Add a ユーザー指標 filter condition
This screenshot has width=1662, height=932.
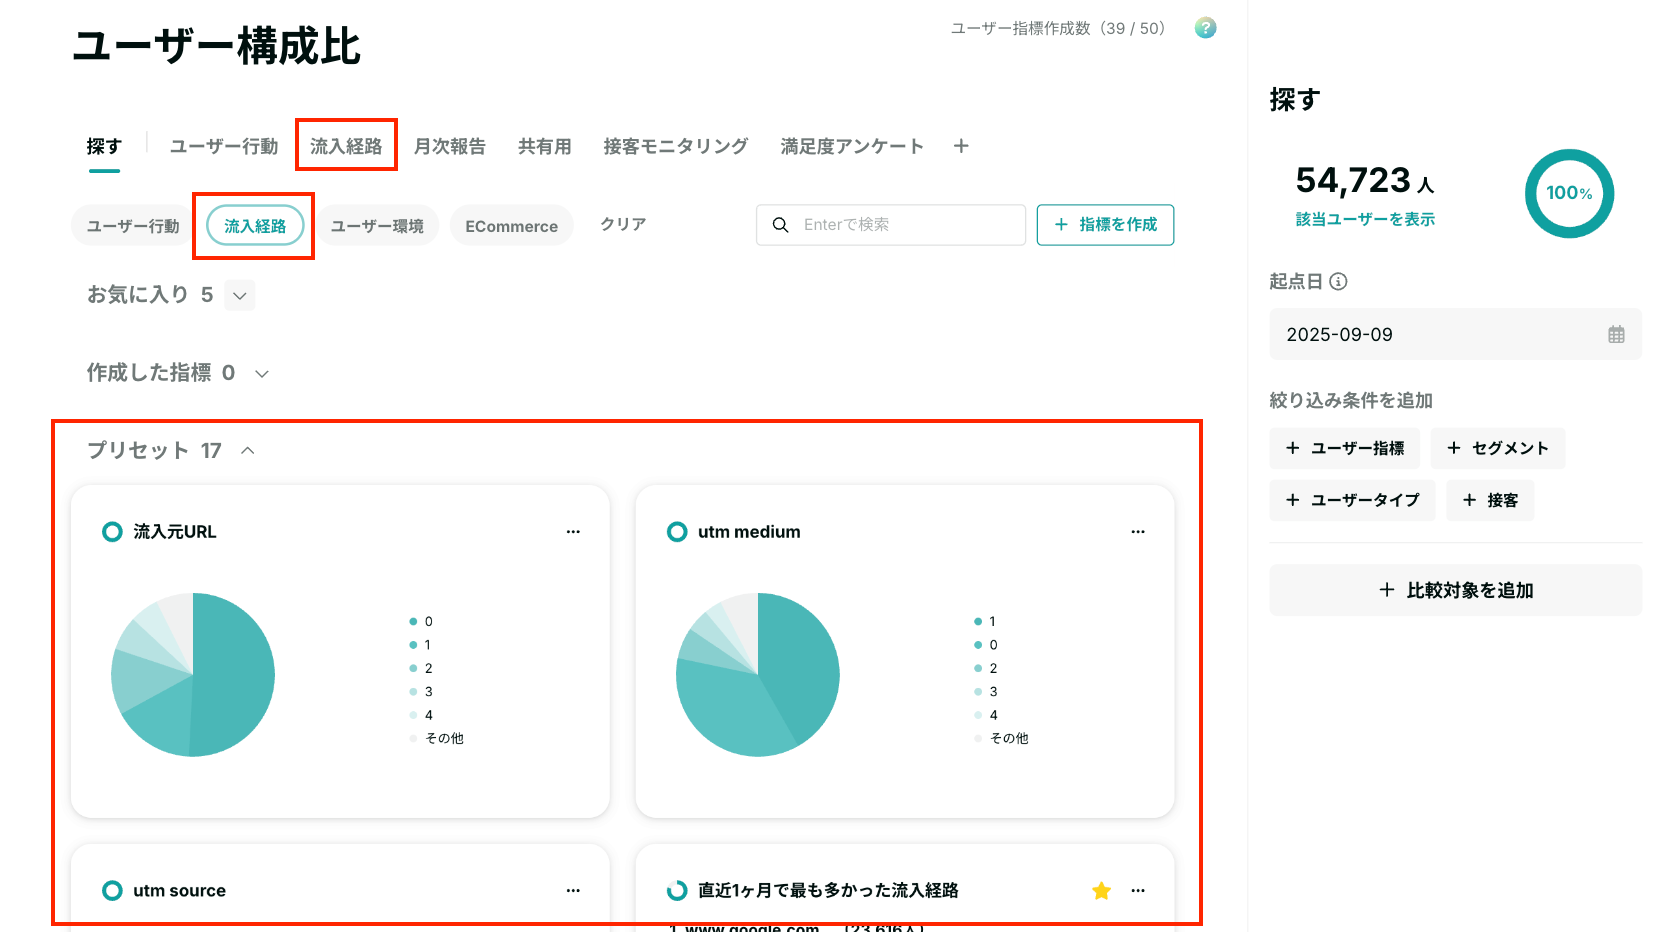pyautogui.click(x=1345, y=448)
